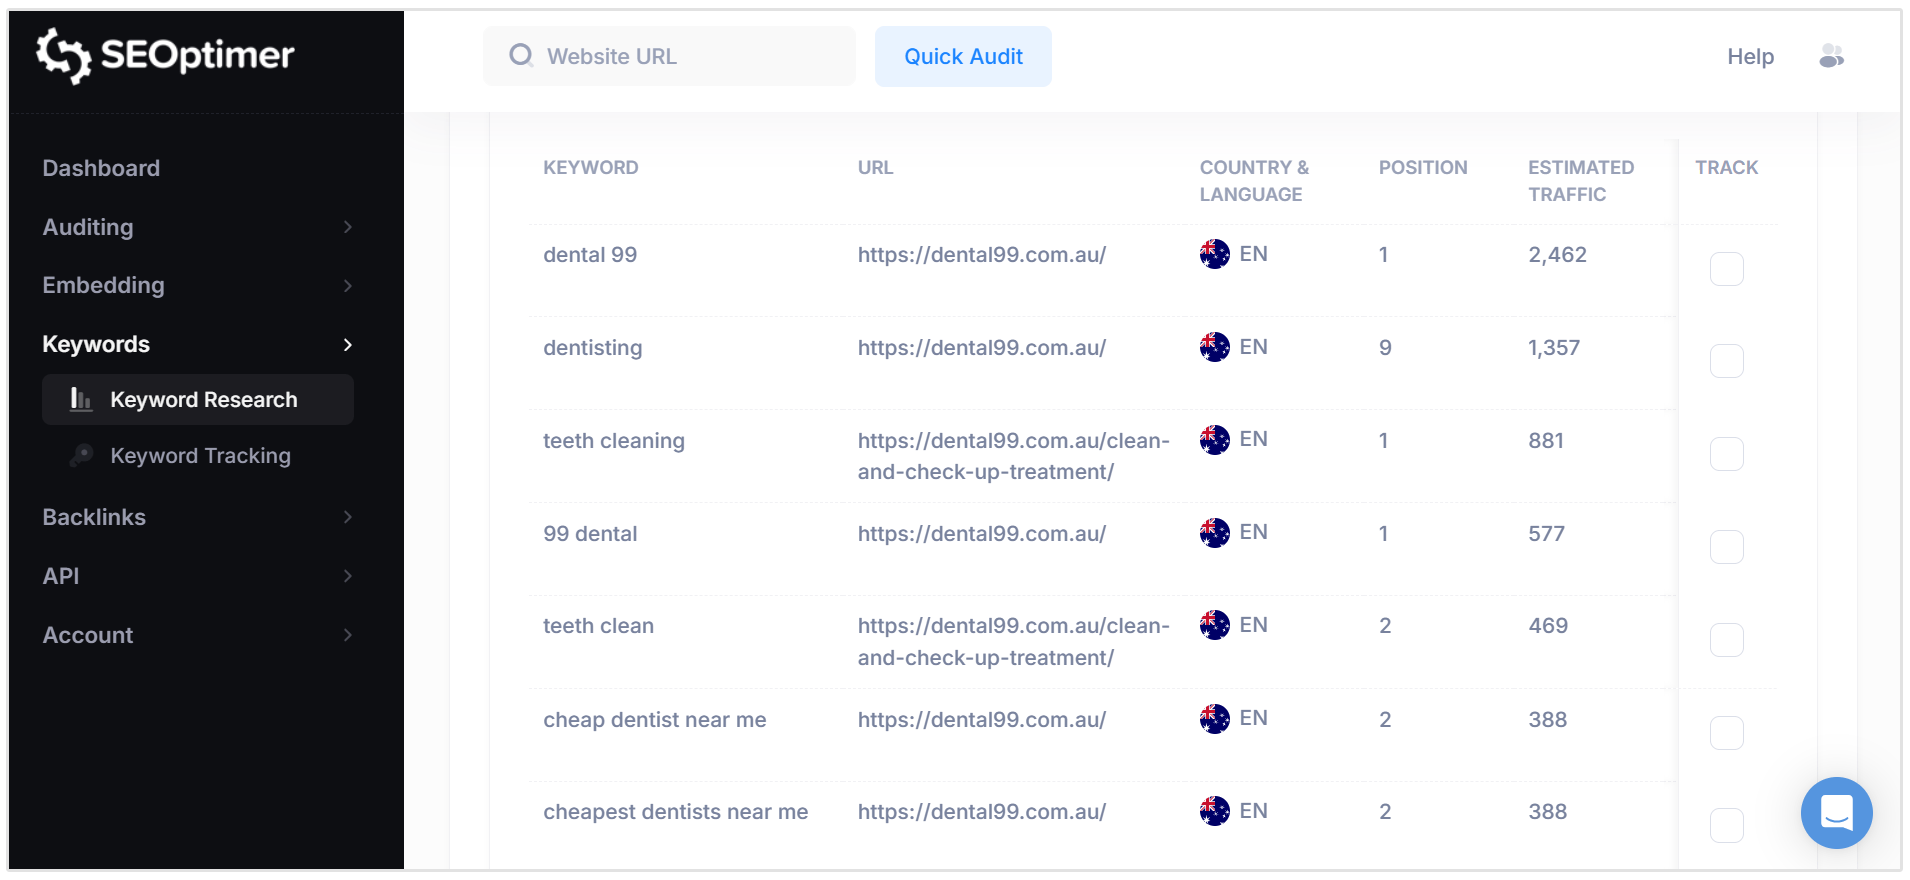Select the Keyword Research chart icon

click(80, 399)
